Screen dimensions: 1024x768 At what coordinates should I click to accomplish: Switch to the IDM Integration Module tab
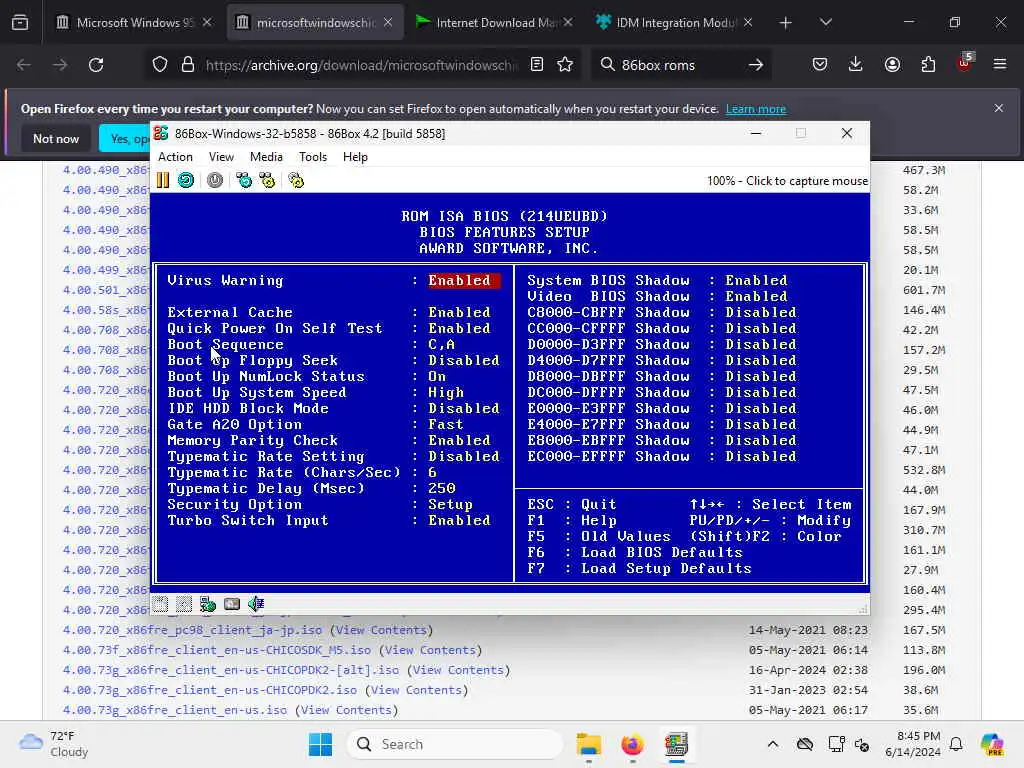point(674,23)
